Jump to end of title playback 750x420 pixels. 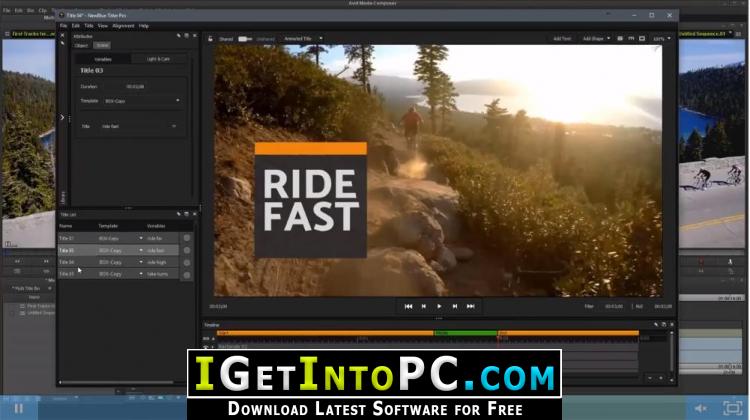click(471, 306)
